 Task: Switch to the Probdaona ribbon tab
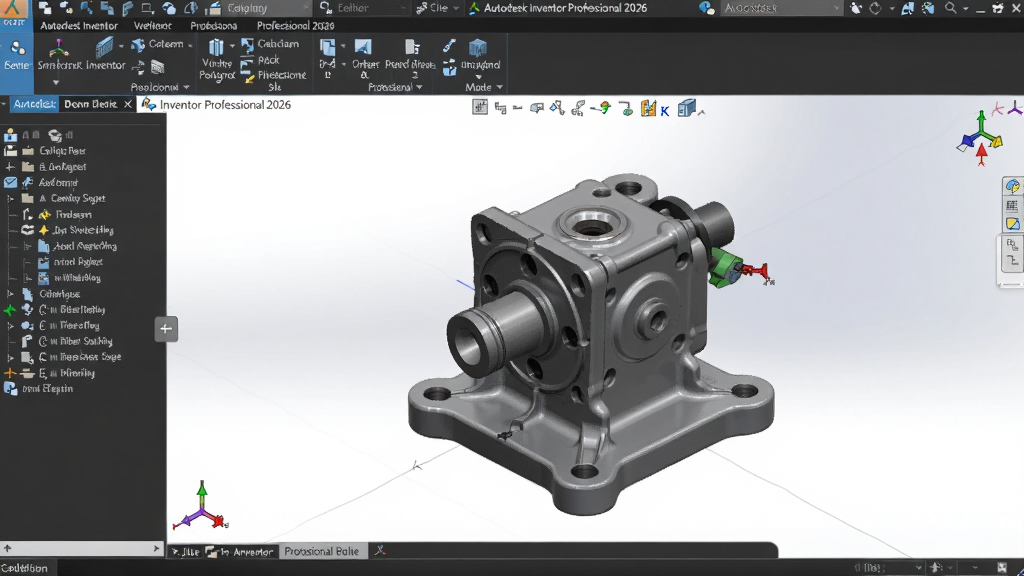tap(214, 25)
